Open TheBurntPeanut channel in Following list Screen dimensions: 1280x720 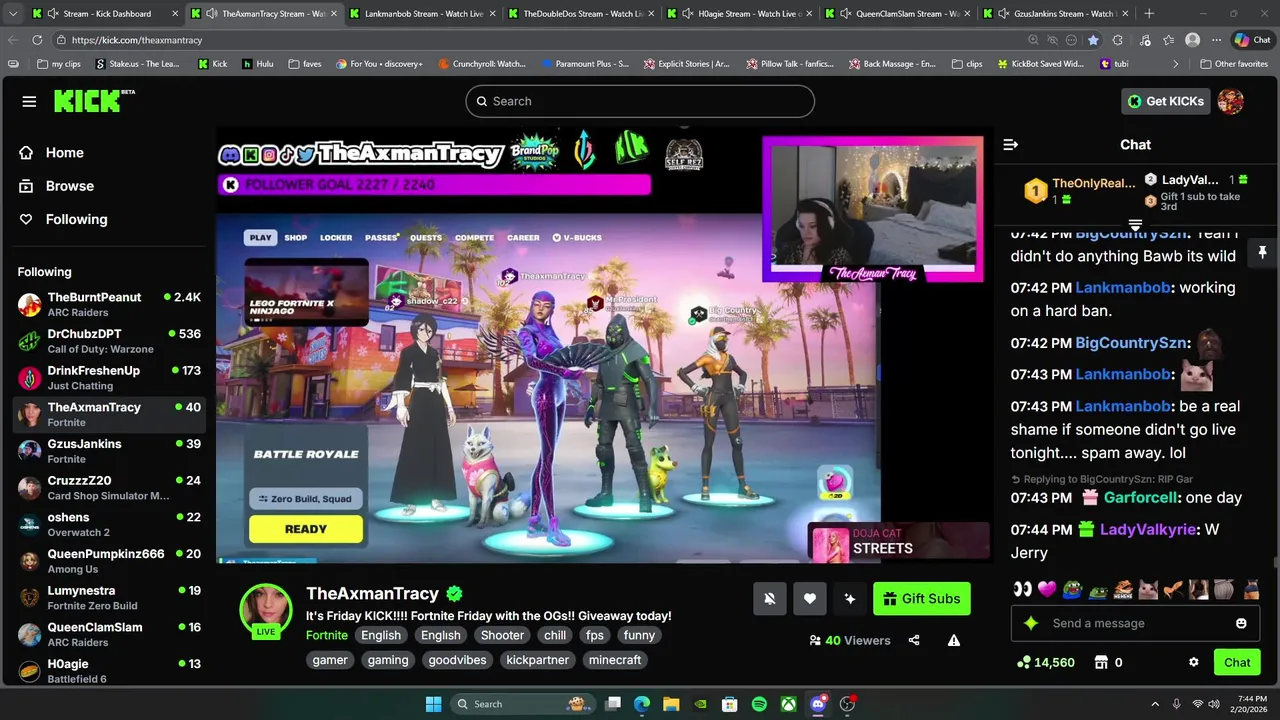[x=108, y=304]
